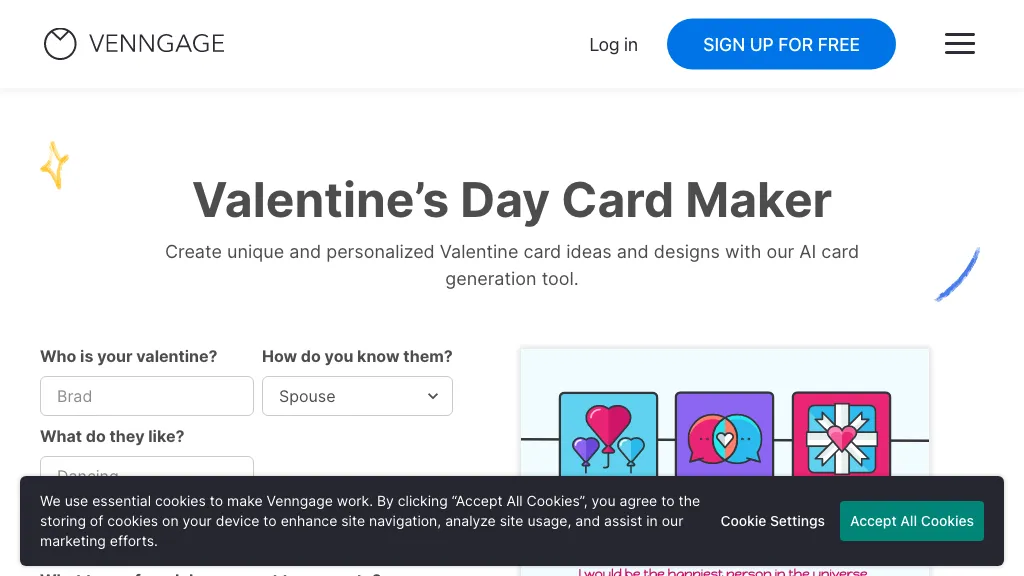
Task: Click the Log in link
Action: tap(613, 45)
